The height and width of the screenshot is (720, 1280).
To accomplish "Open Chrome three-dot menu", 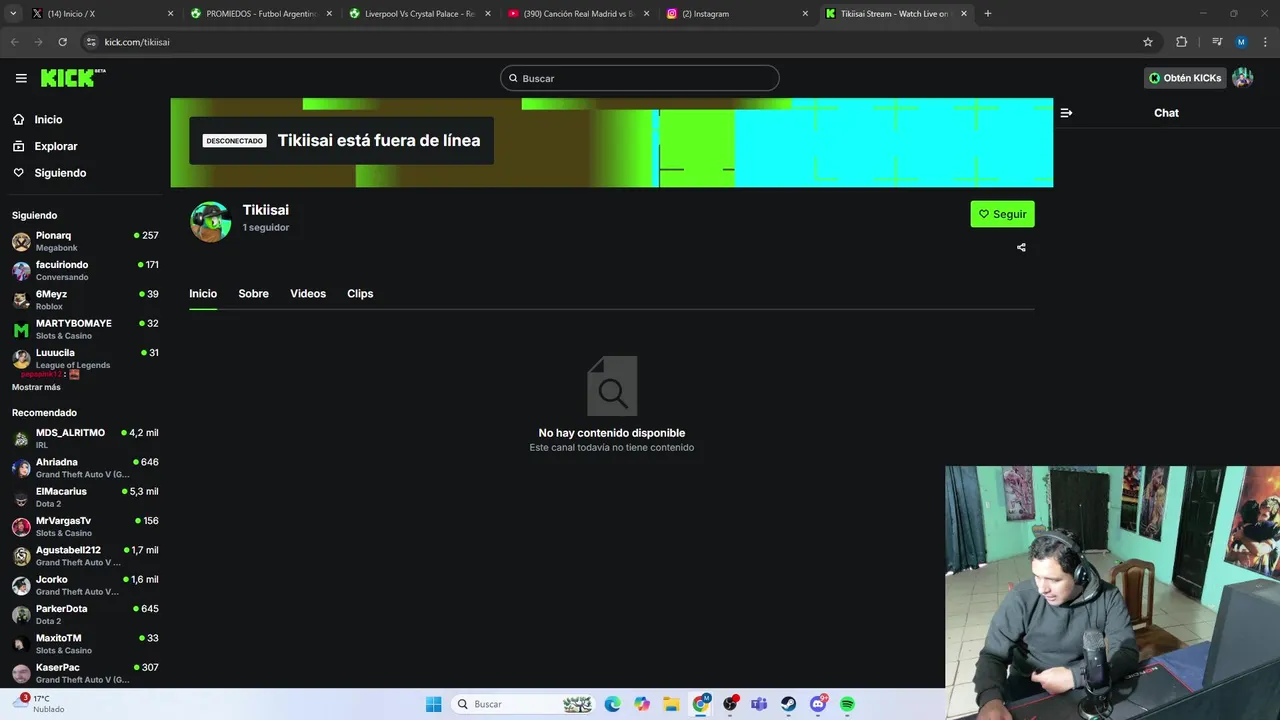I will 1264,42.
